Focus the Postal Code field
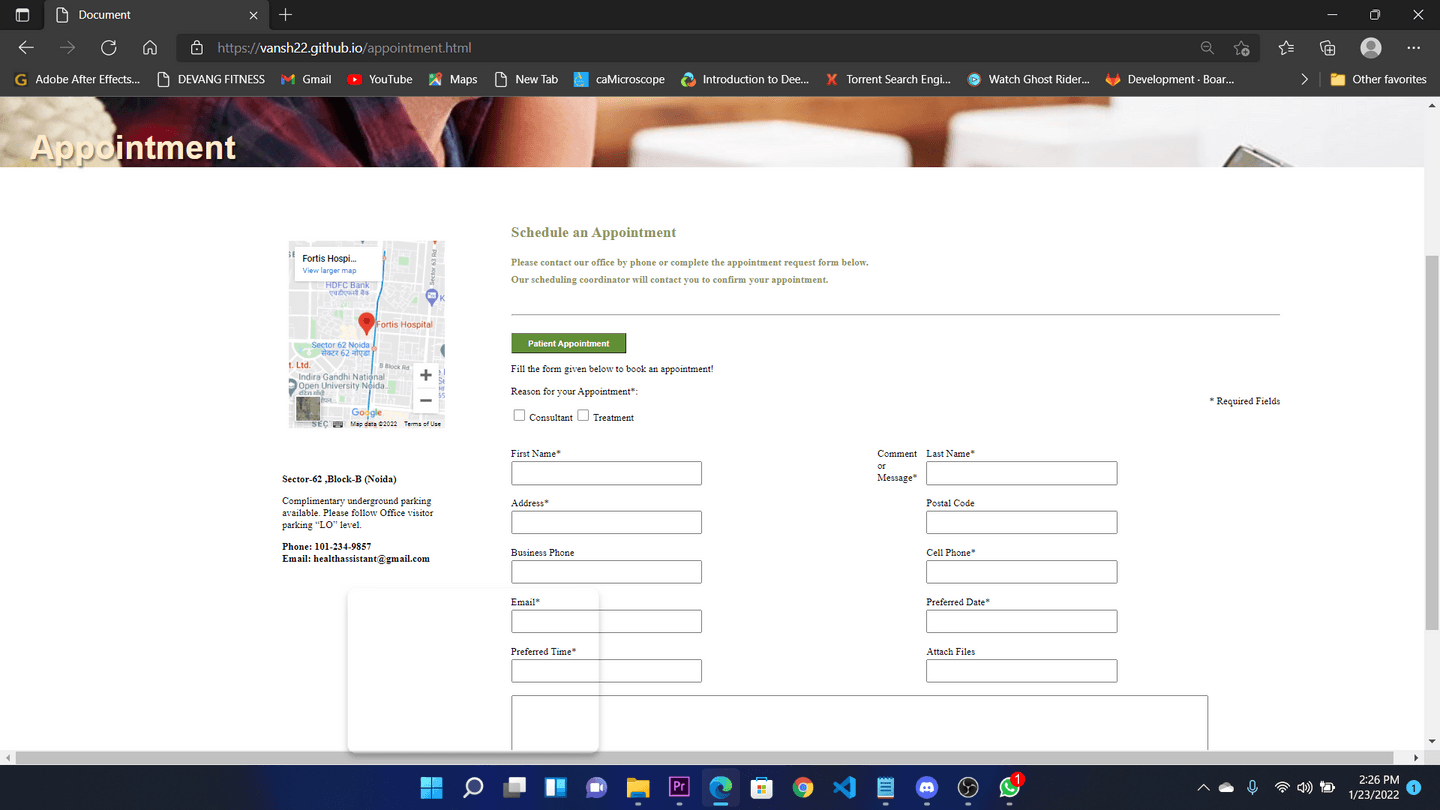Viewport: 1440px width, 810px height. (1021, 522)
